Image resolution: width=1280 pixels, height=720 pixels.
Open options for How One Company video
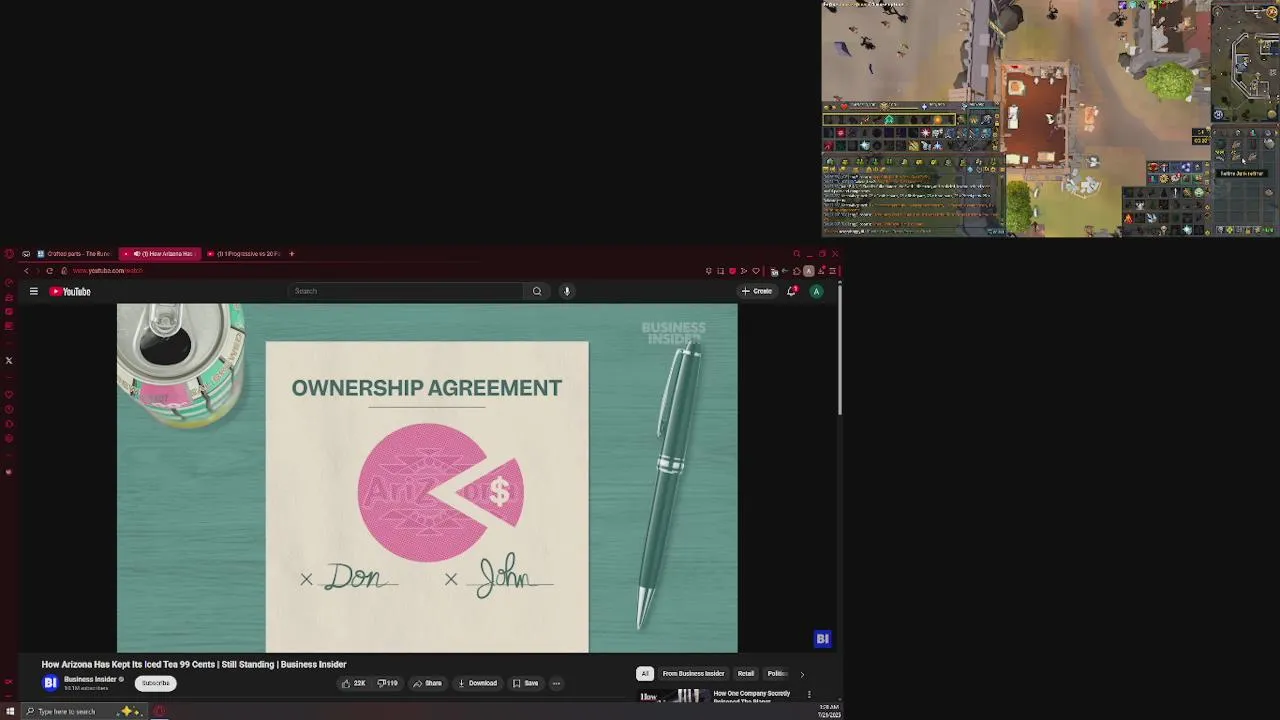click(x=809, y=694)
